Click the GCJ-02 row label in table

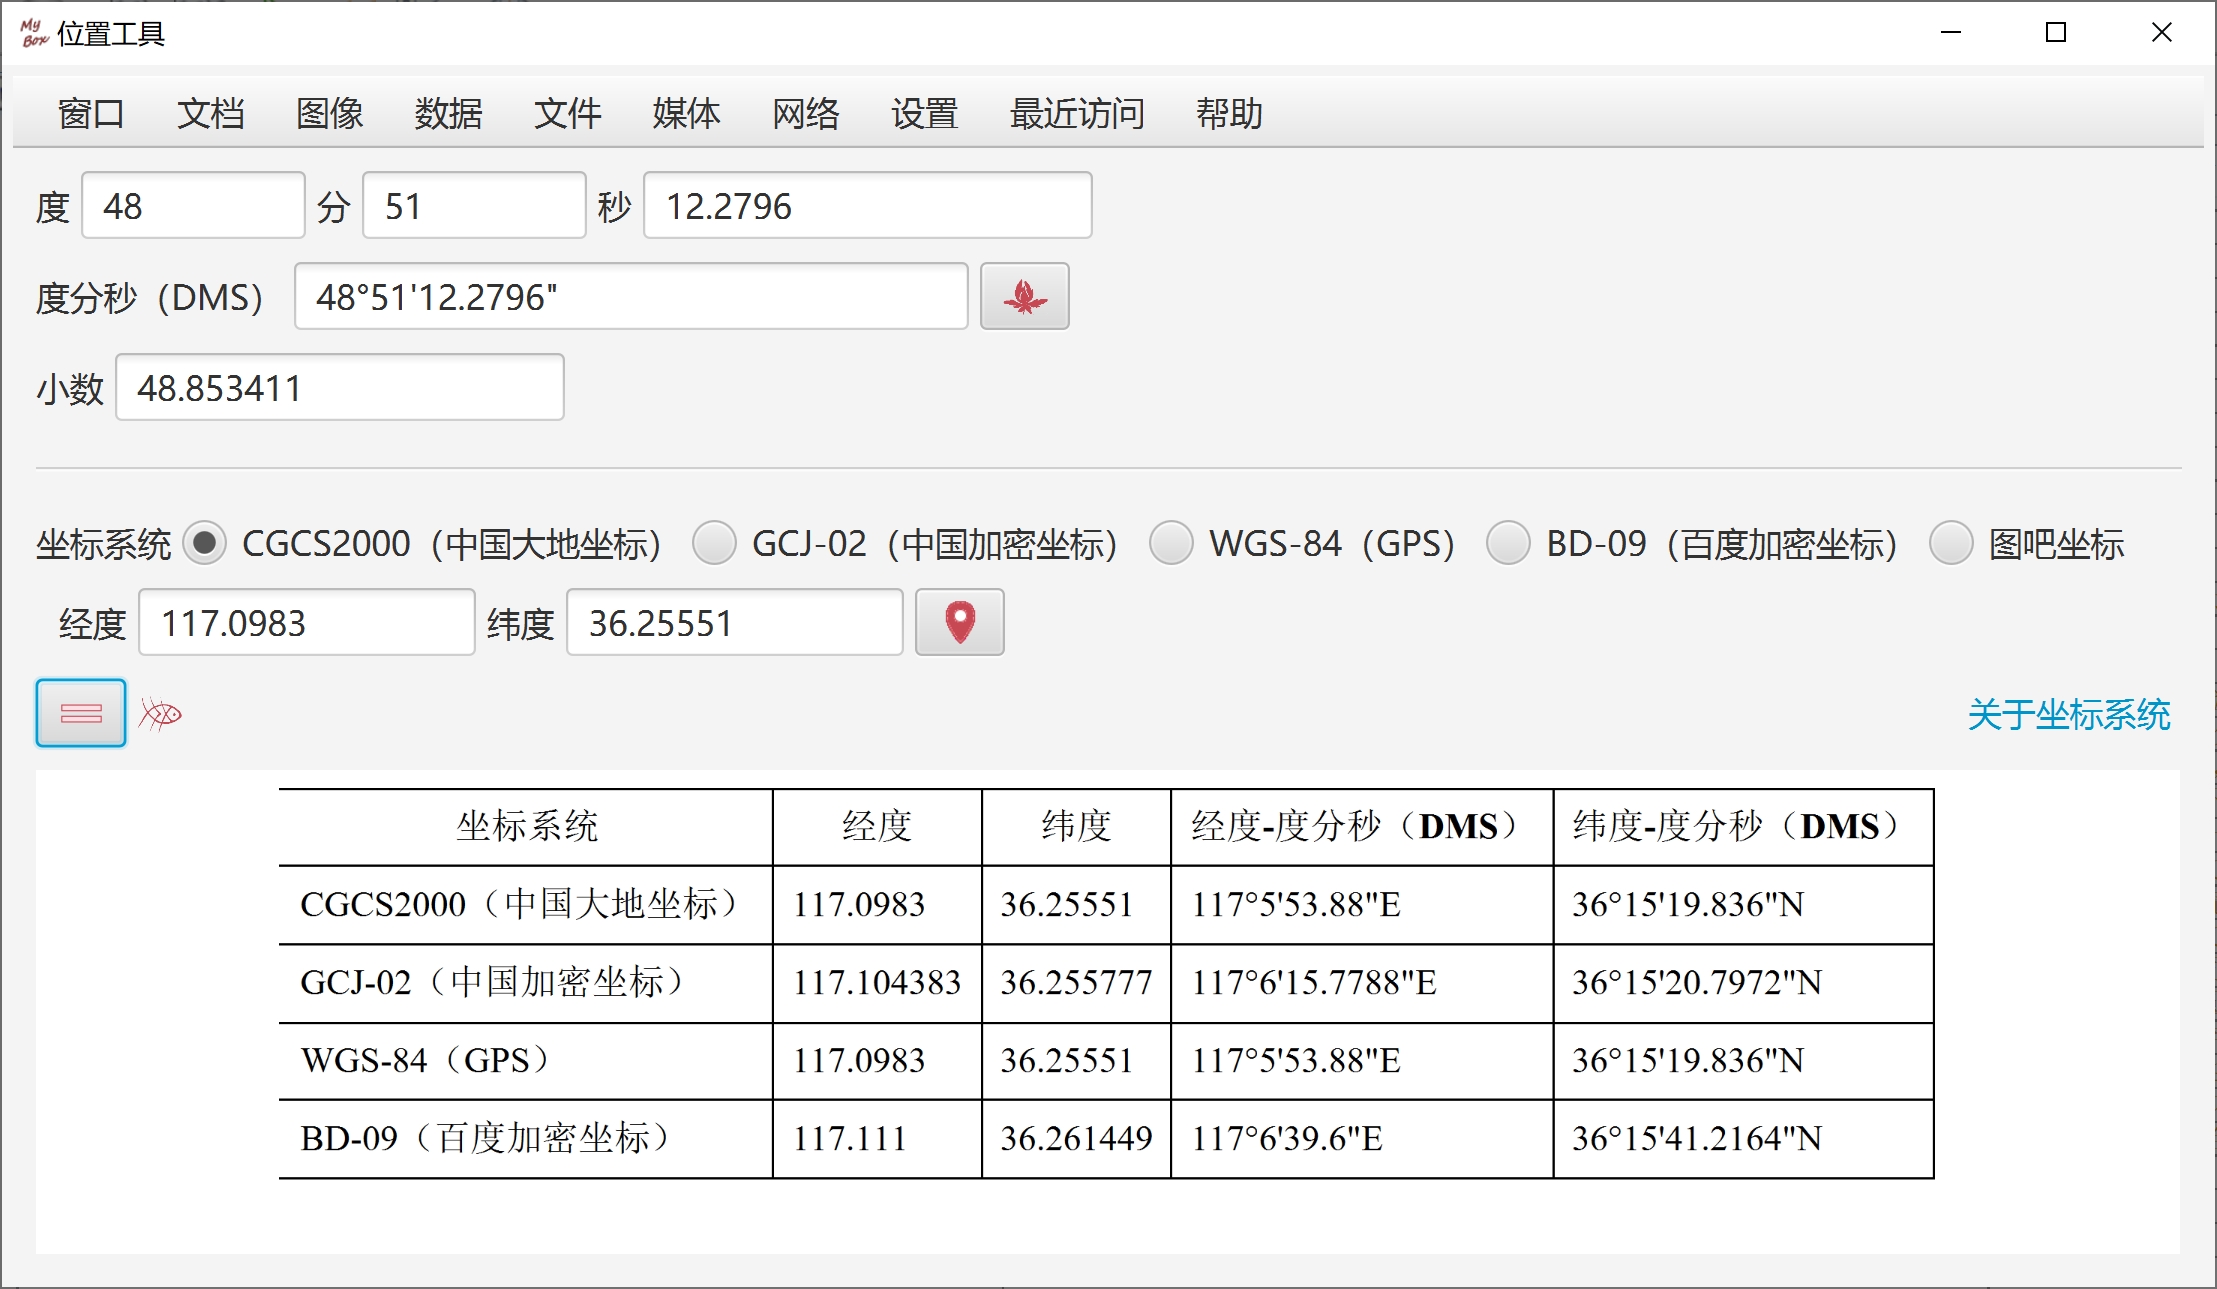point(526,982)
